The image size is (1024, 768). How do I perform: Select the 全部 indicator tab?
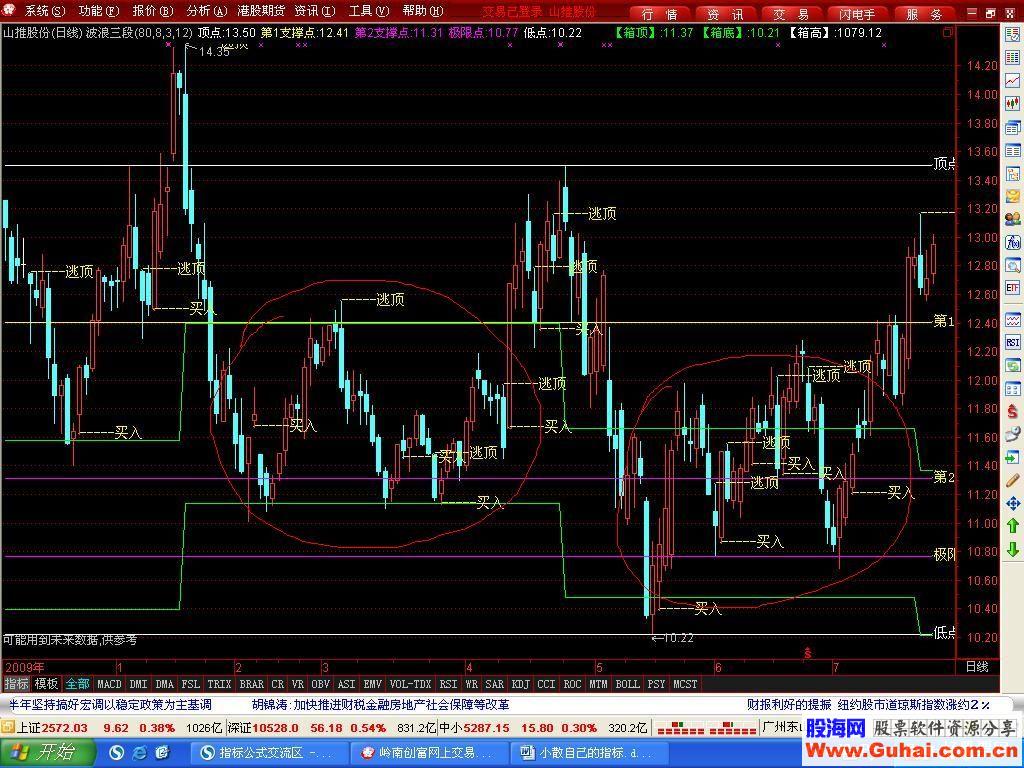[77, 684]
